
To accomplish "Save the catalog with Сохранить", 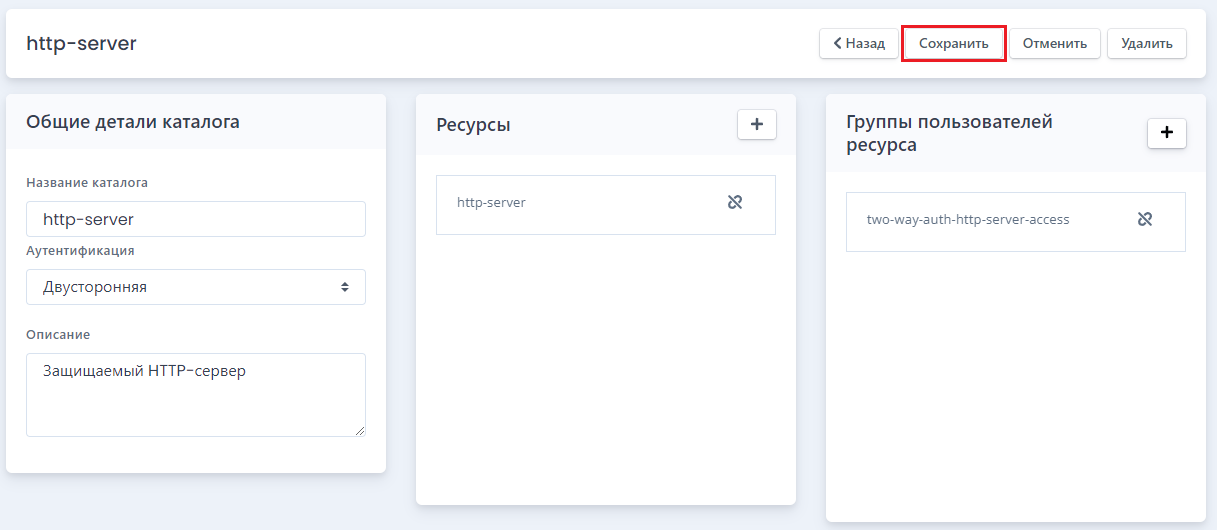I will click(x=954, y=43).
